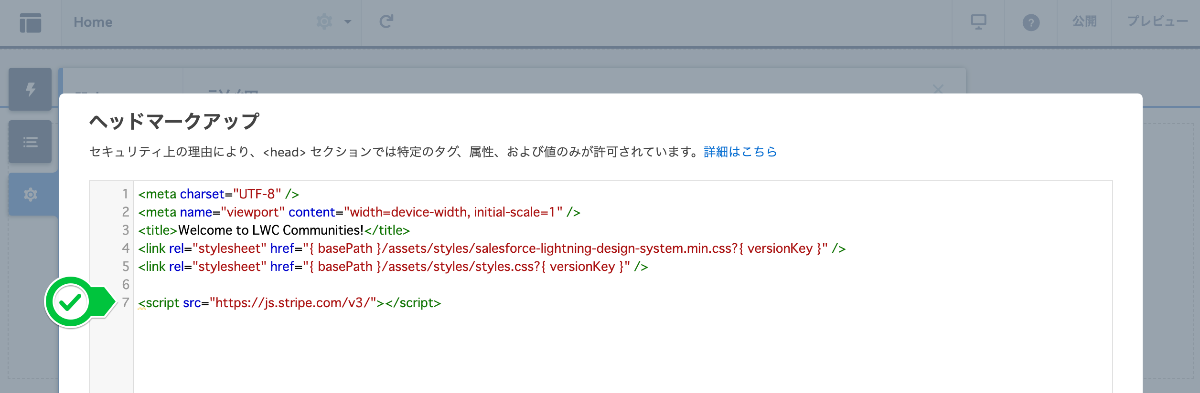Open the Components lightning bolt panel
This screenshot has width=1200, height=393.
coord(30,89)
